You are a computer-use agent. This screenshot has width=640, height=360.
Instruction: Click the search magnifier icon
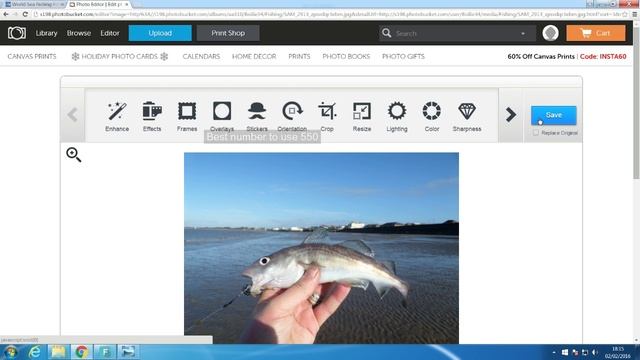click(x=387, y=33)
